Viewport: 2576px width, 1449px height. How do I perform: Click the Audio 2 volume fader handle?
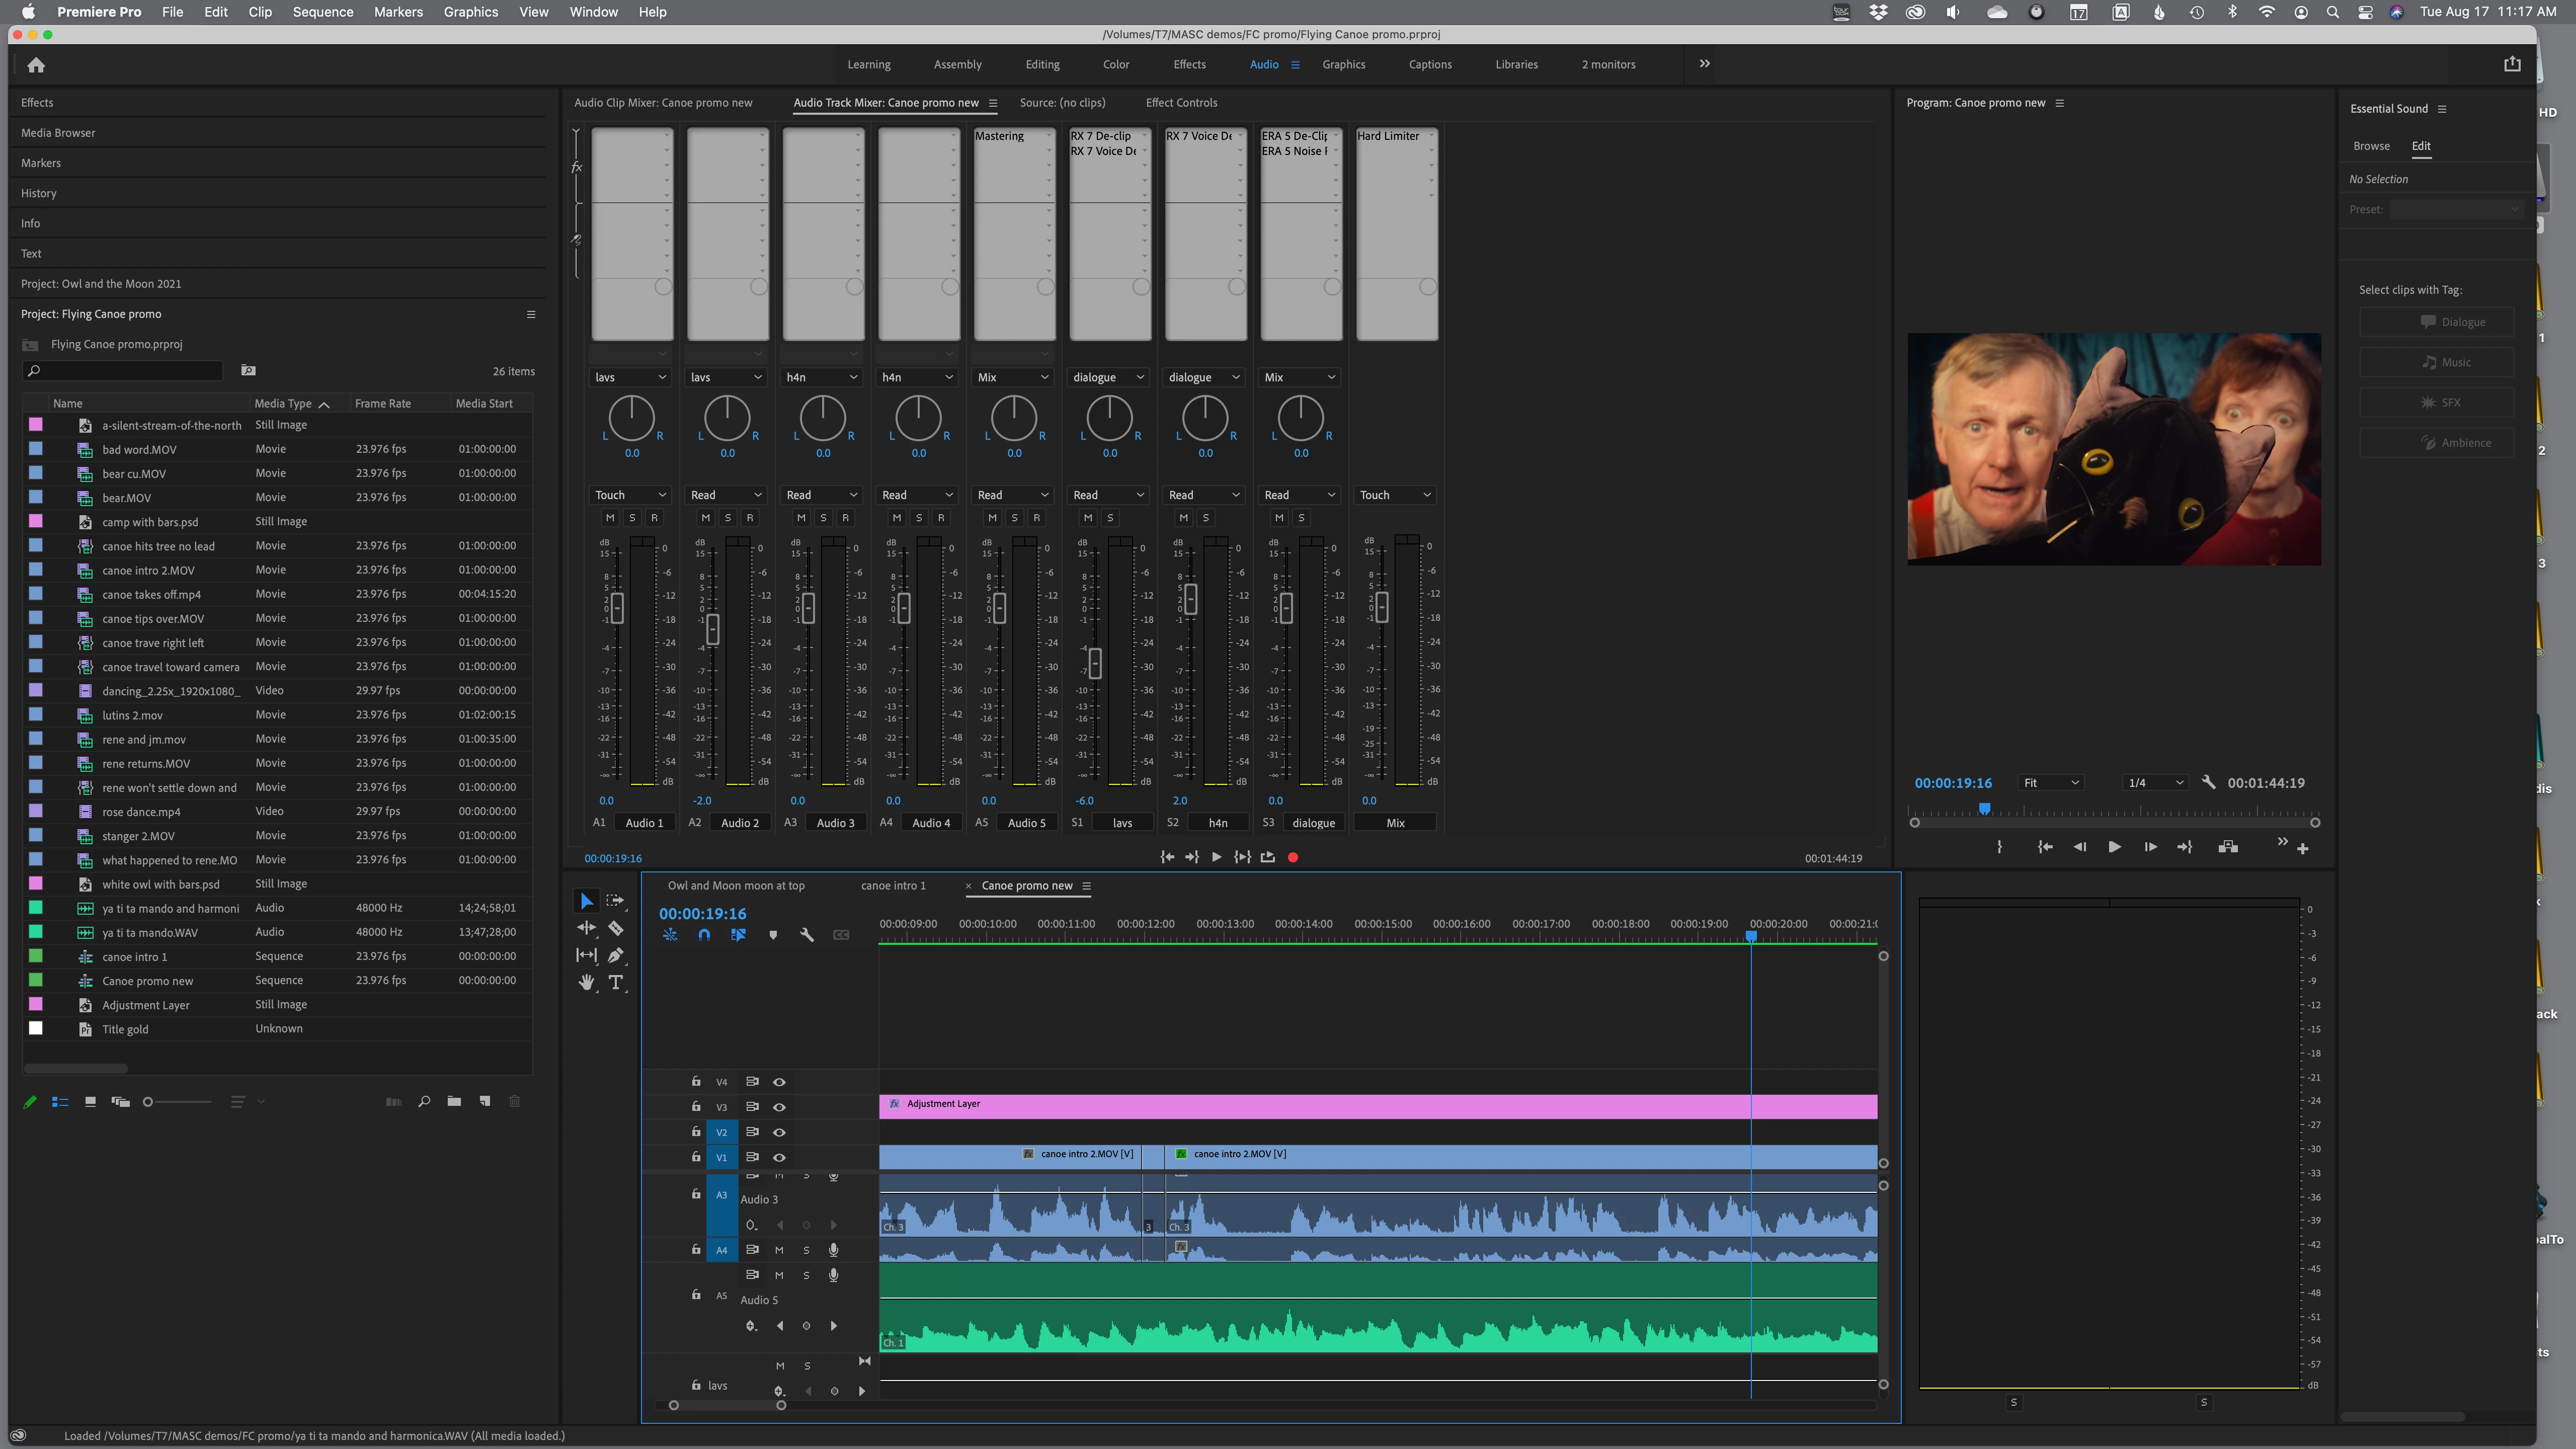click(713, 628)
